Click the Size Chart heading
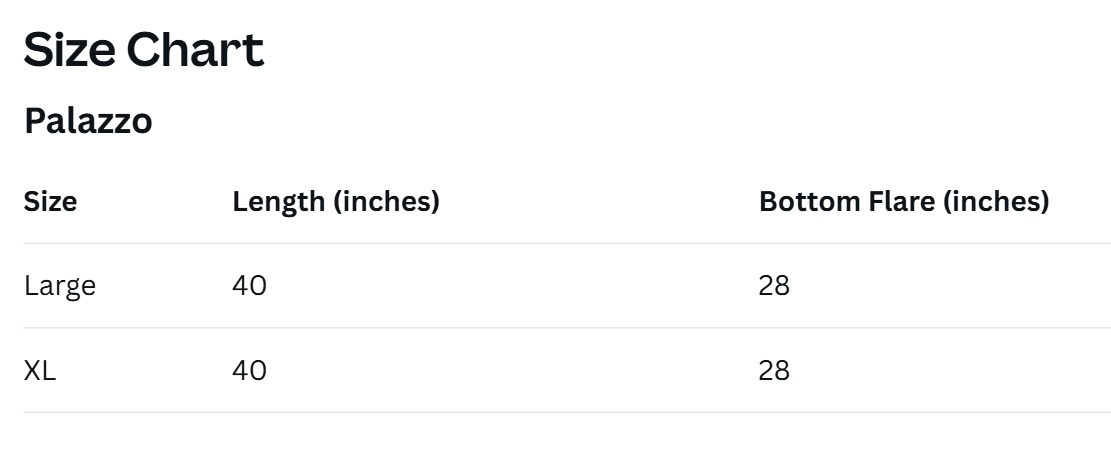Image resolution: width=1111 pixels, height=457 pixels. pos(143,50)
